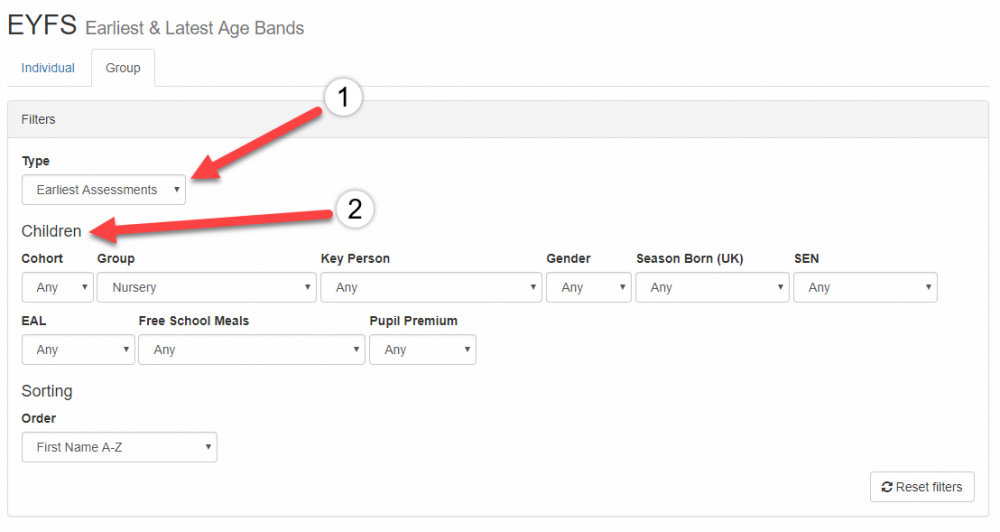1000x532 pixels.
Task: Click the numbered circle marker 1
Action: click(343, 99)
